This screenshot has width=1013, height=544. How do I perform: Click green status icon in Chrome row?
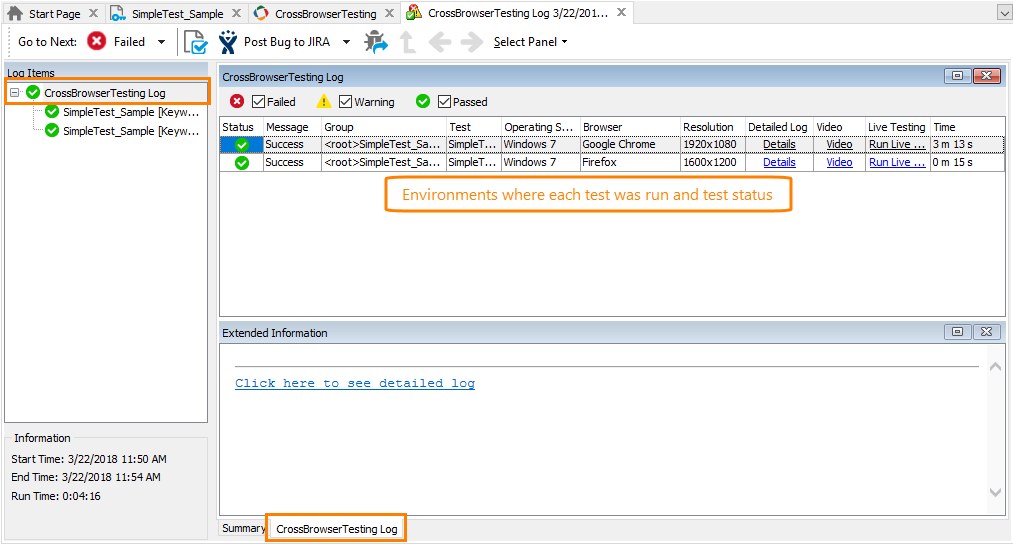click(242, 145)
